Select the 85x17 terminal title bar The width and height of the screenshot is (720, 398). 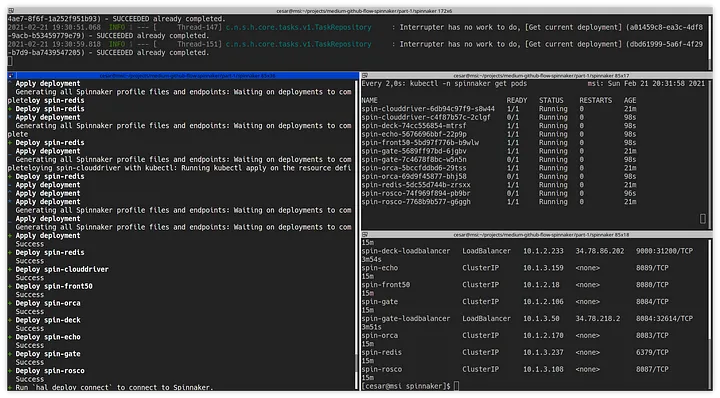click(537, 75)
